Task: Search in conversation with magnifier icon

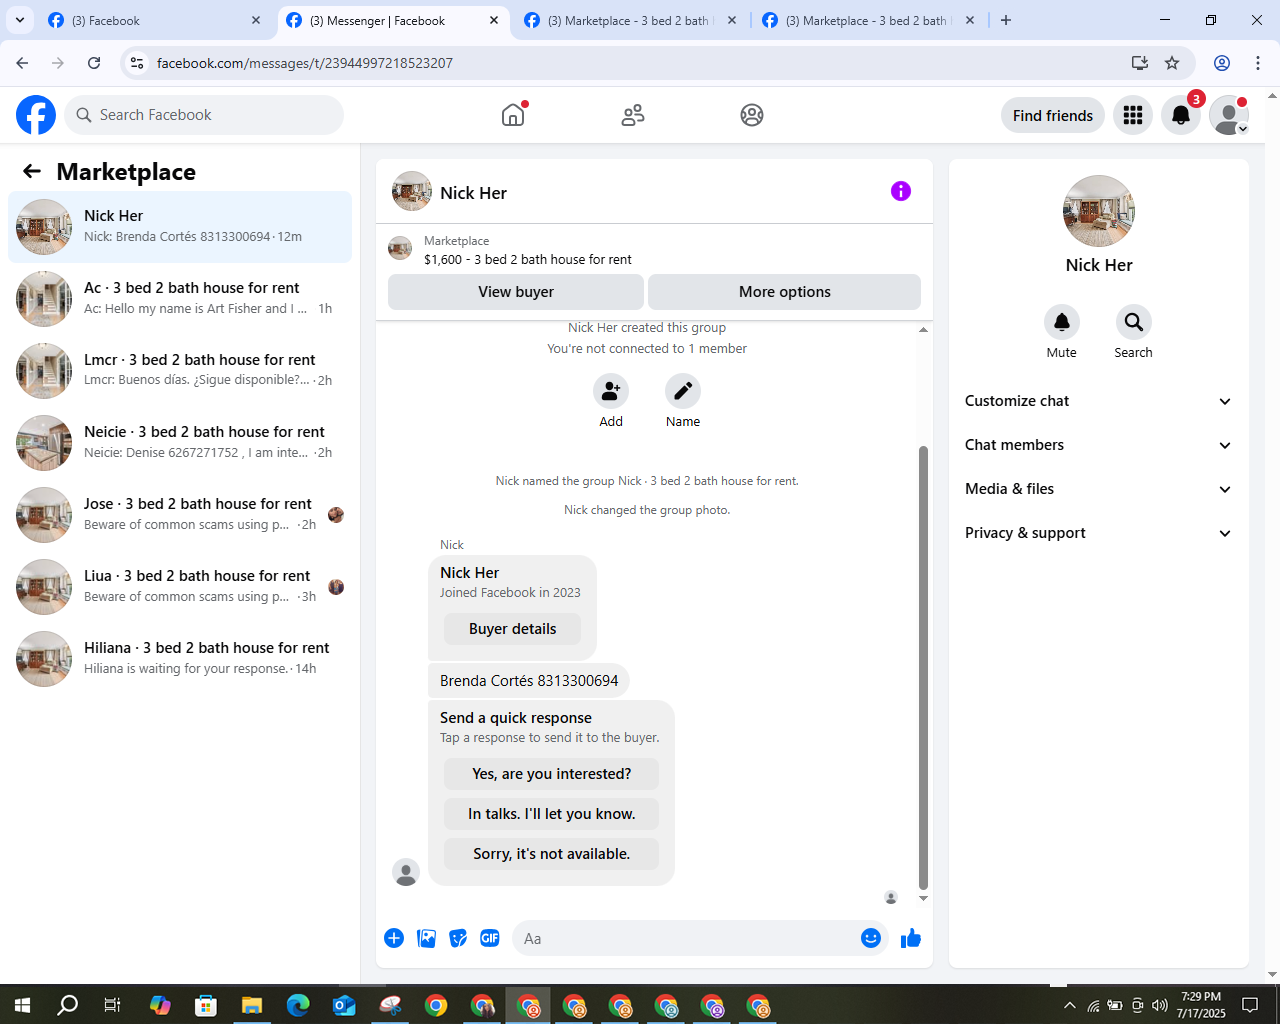Action: pos(1133,322)
